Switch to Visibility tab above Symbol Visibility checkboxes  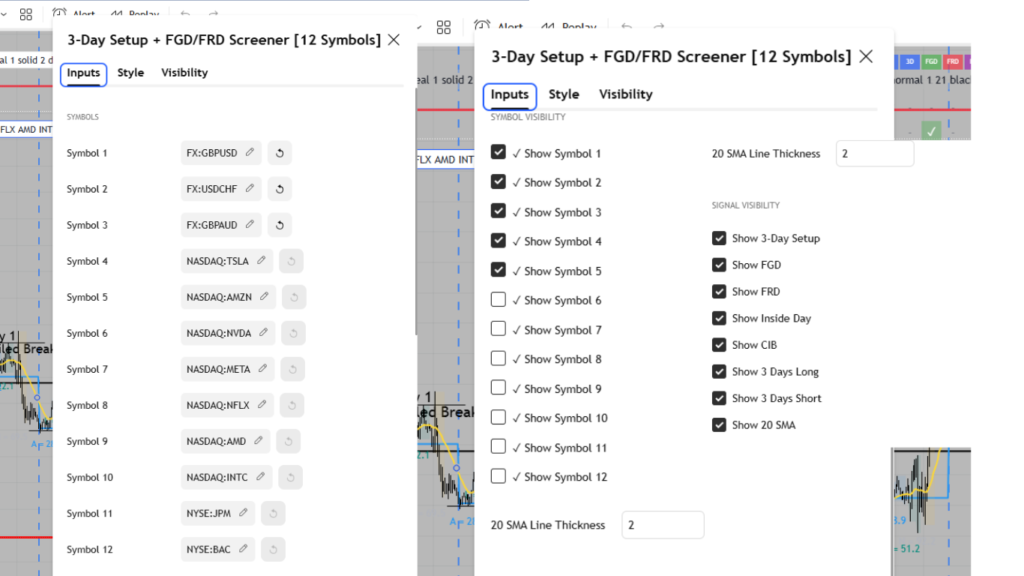click(625, 95)
